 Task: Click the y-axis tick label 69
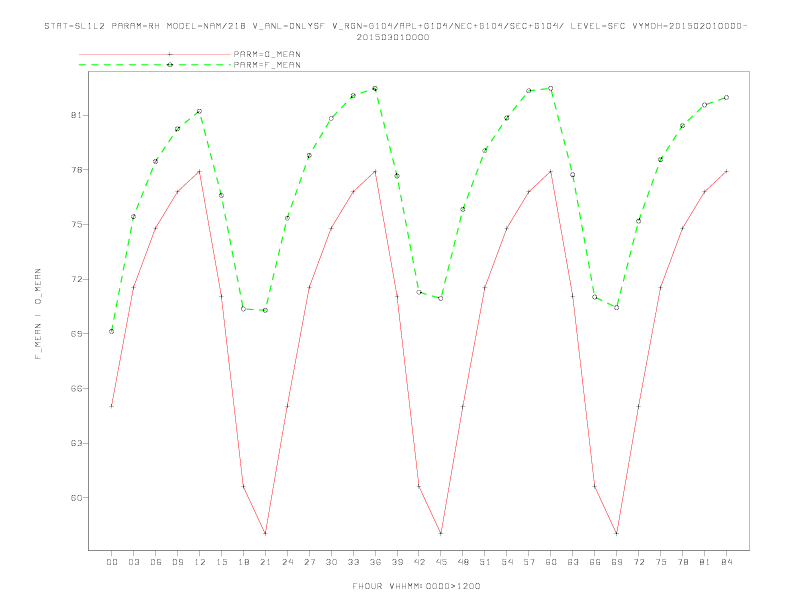click(x=76, y=334)
